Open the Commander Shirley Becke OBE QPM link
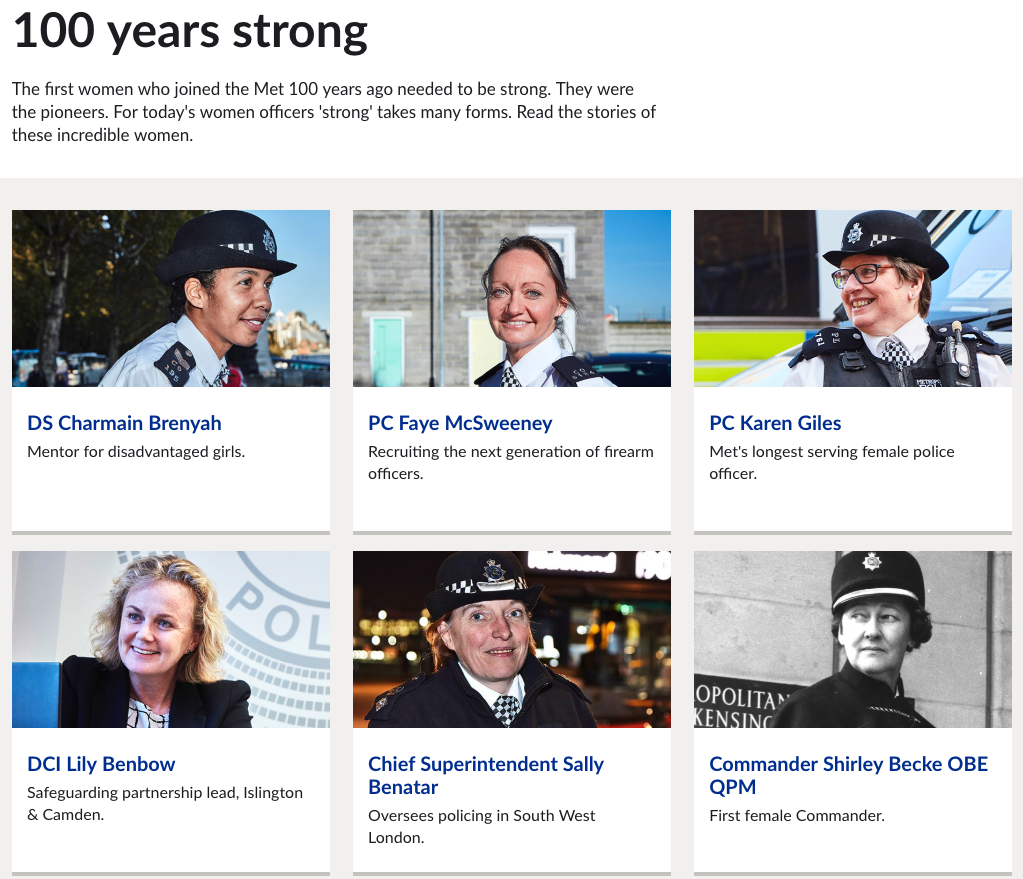 (848, 775)
